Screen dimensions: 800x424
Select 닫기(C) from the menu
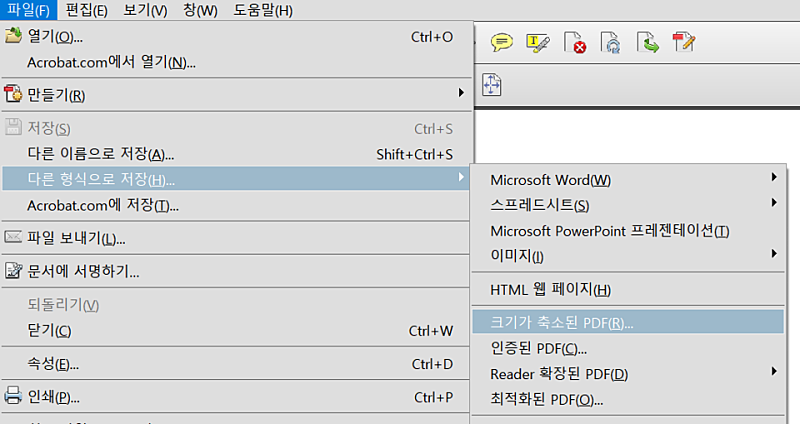[x=236, y=331]
